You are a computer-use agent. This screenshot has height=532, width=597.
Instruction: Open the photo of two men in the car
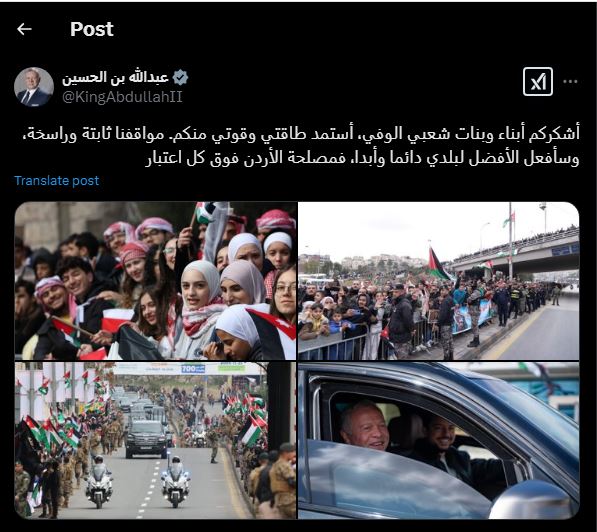(x=439, y=441)
